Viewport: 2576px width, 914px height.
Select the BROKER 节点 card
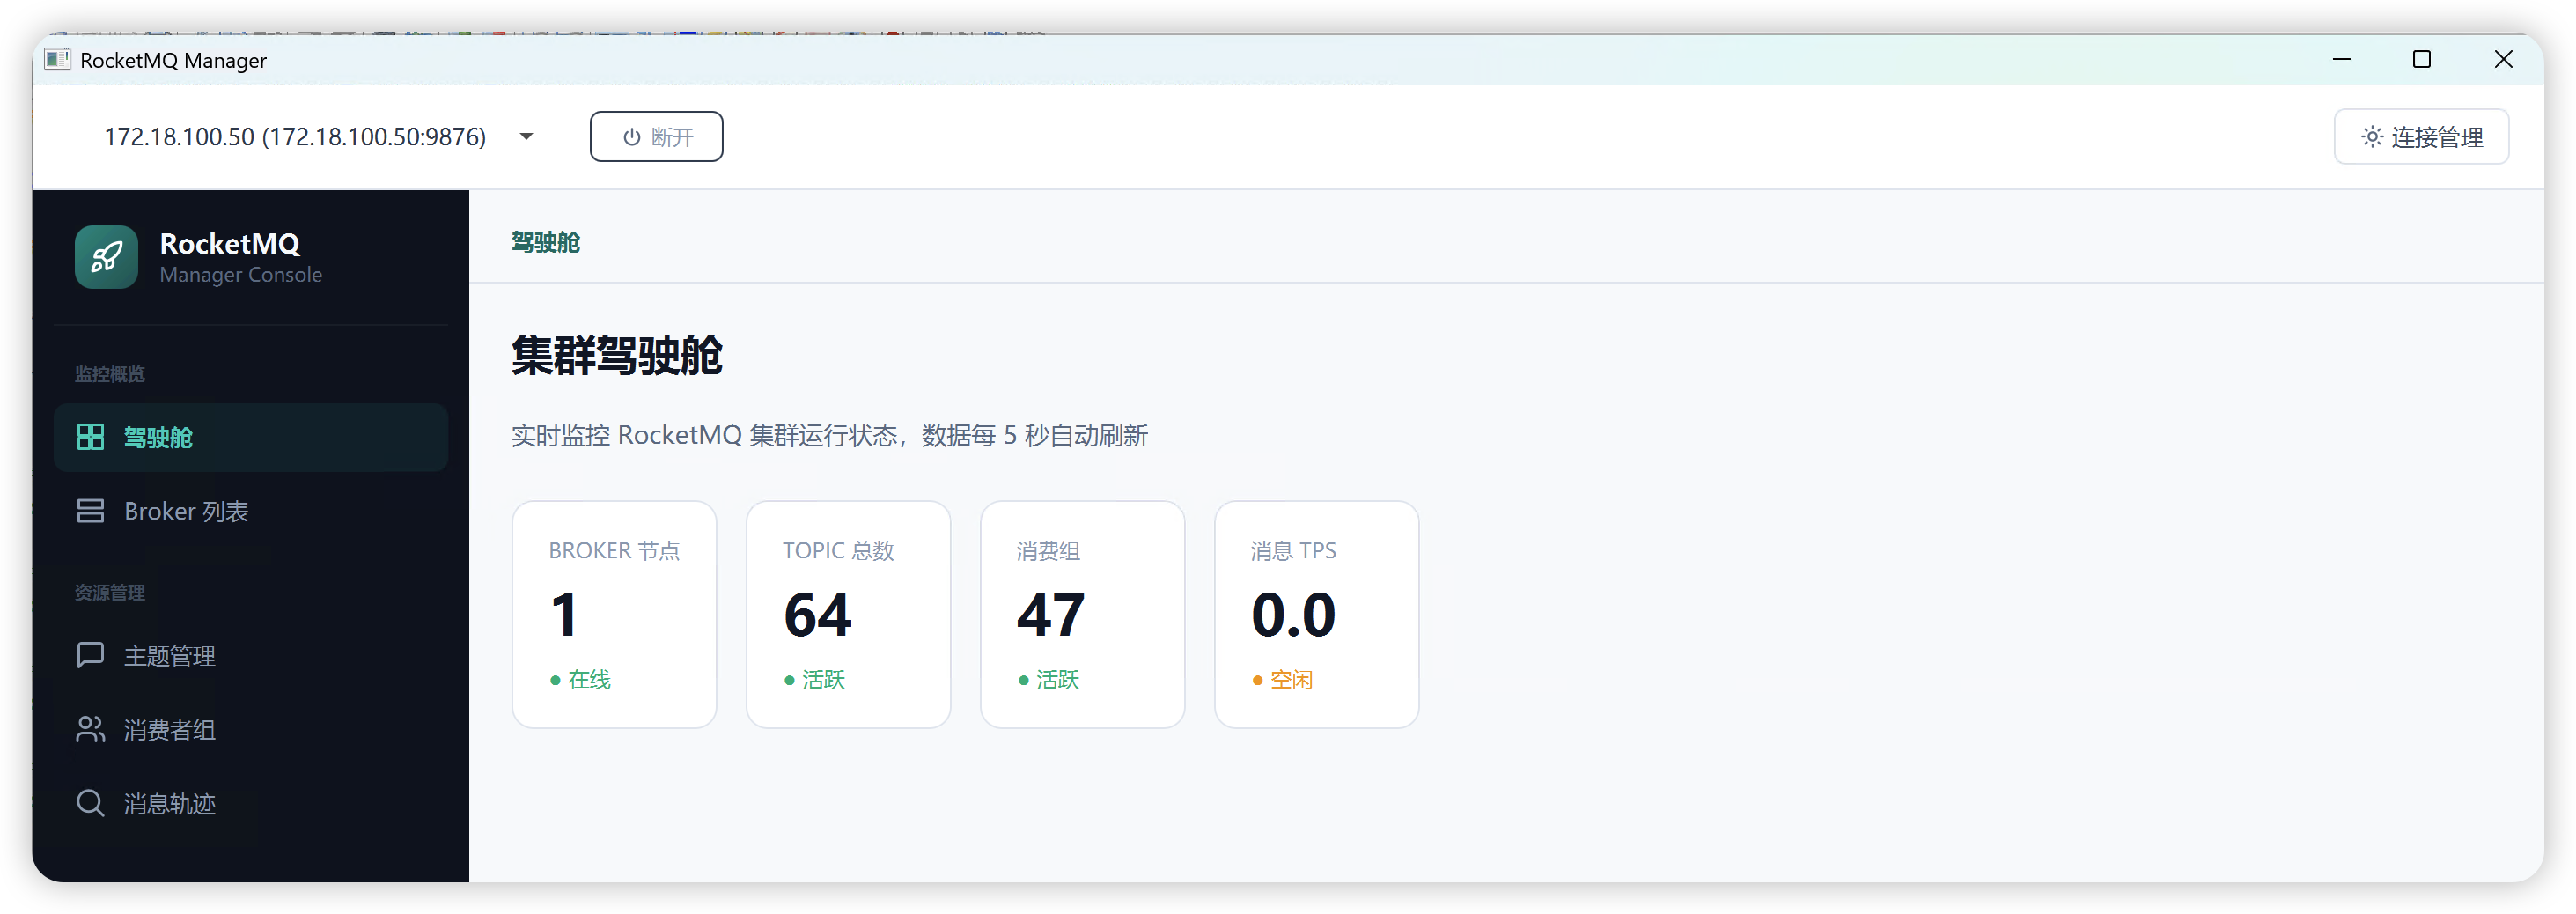[614, 614]
